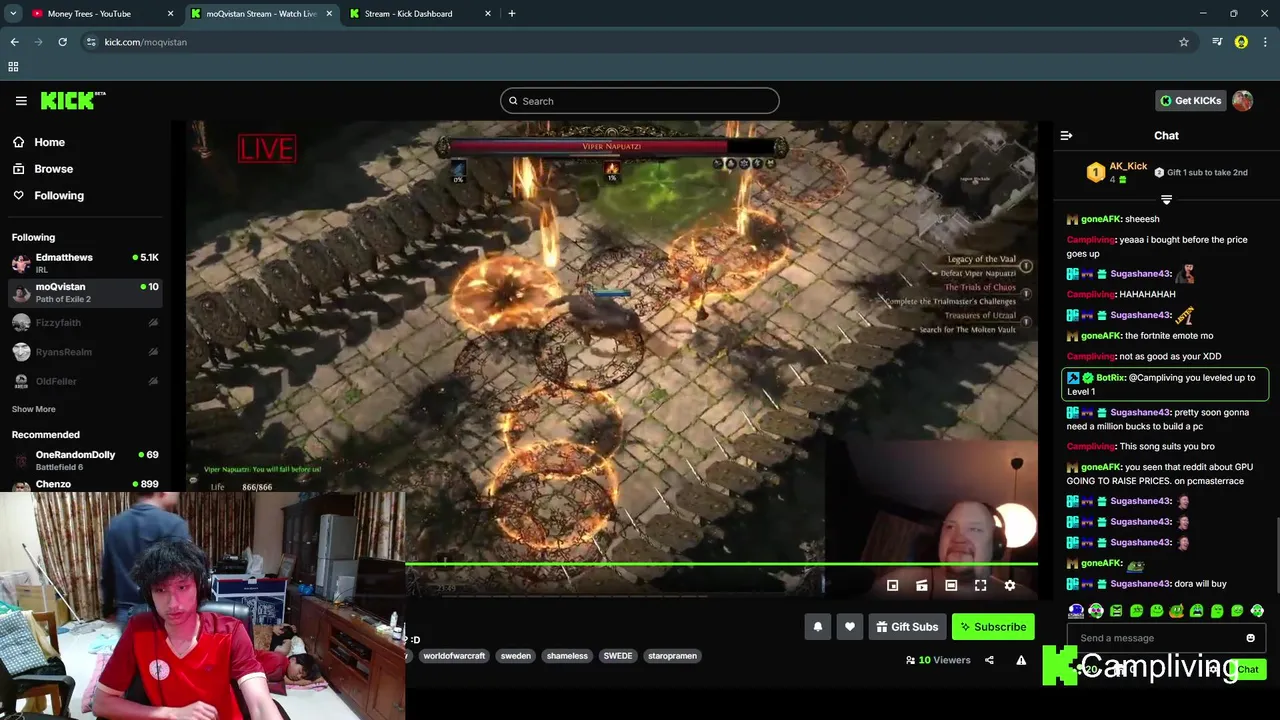Click the Gift Subs button

pyautogui.click(x=907, y=627)
